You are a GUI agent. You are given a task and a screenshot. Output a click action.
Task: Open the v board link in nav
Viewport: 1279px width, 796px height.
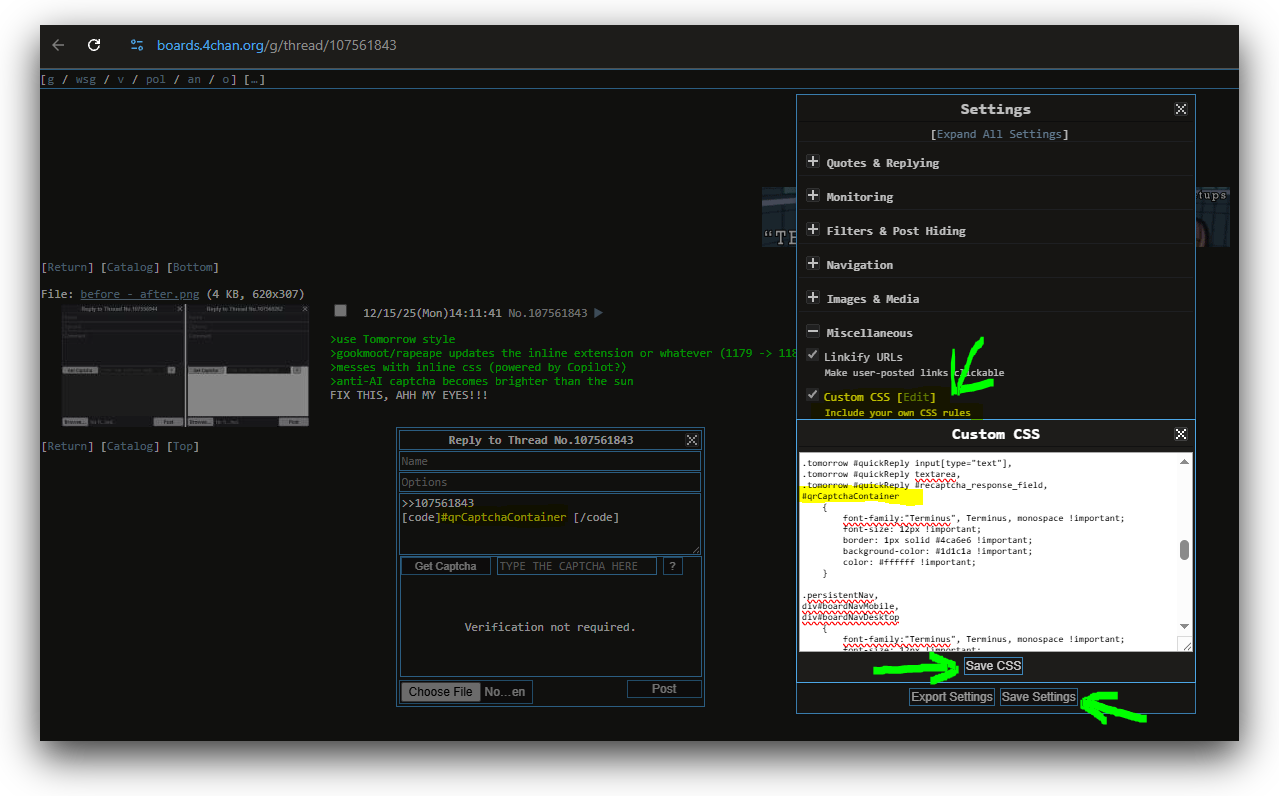pyautogui.click(x=120, y=79)
